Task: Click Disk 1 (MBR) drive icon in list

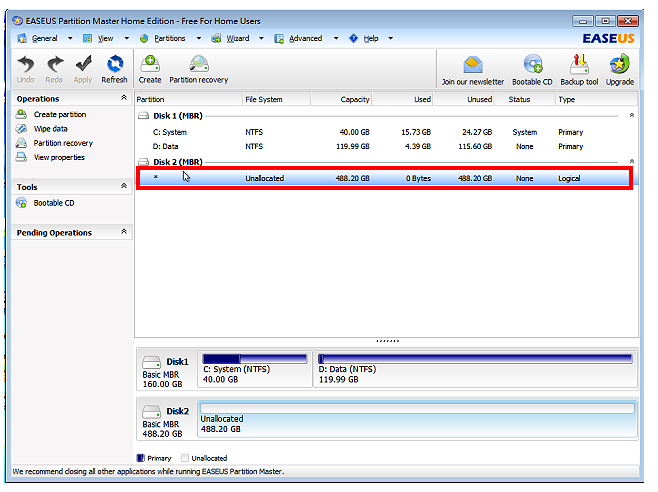Action: coord(144,115)
